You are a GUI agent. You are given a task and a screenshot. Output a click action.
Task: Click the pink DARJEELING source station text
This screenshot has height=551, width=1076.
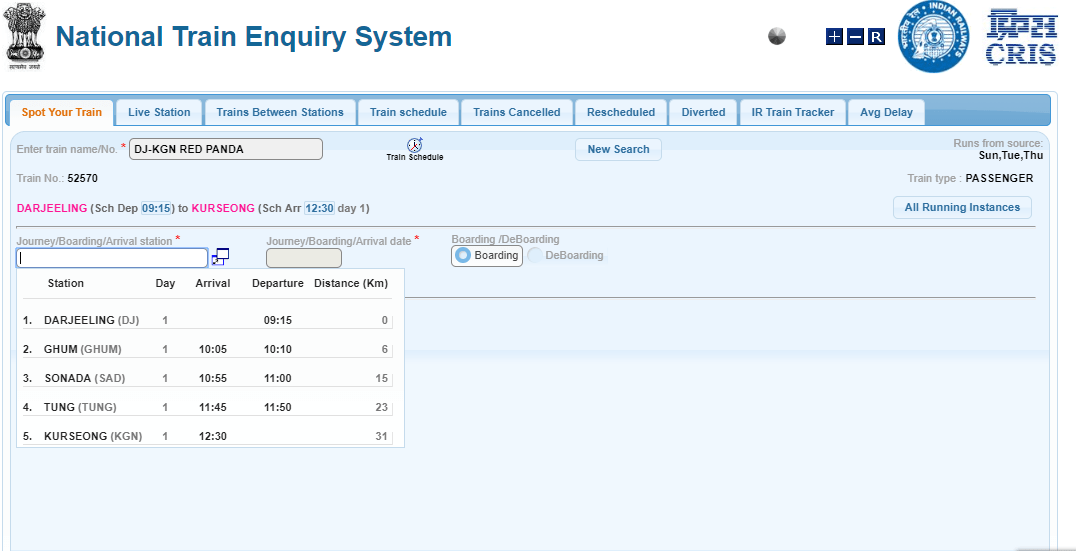coord(52,208)
